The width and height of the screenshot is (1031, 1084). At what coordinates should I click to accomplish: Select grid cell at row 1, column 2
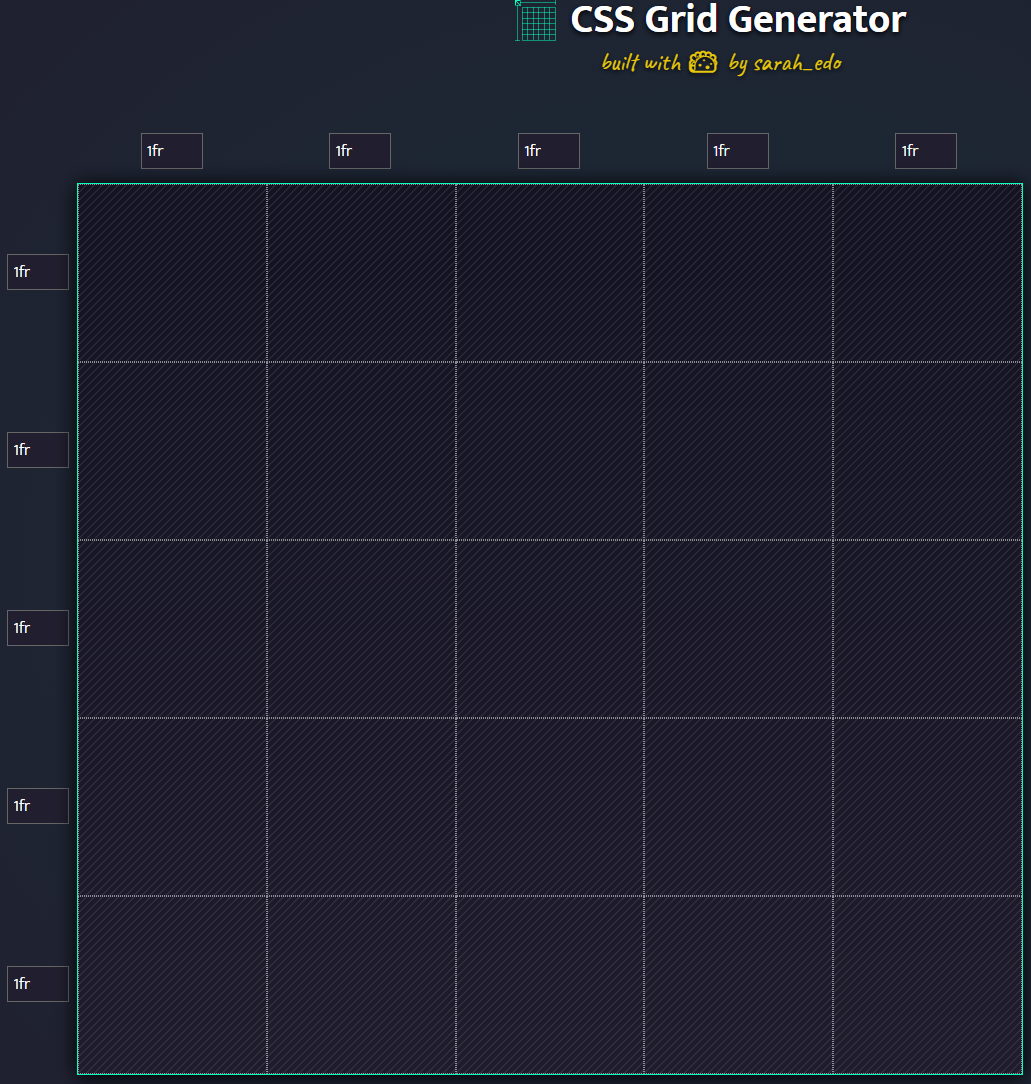[x=361, y=273]
